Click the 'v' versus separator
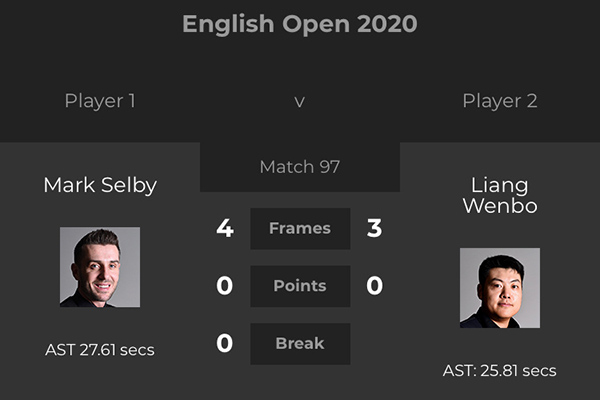The width and height of the screenshot is (600, 400). 300,102
